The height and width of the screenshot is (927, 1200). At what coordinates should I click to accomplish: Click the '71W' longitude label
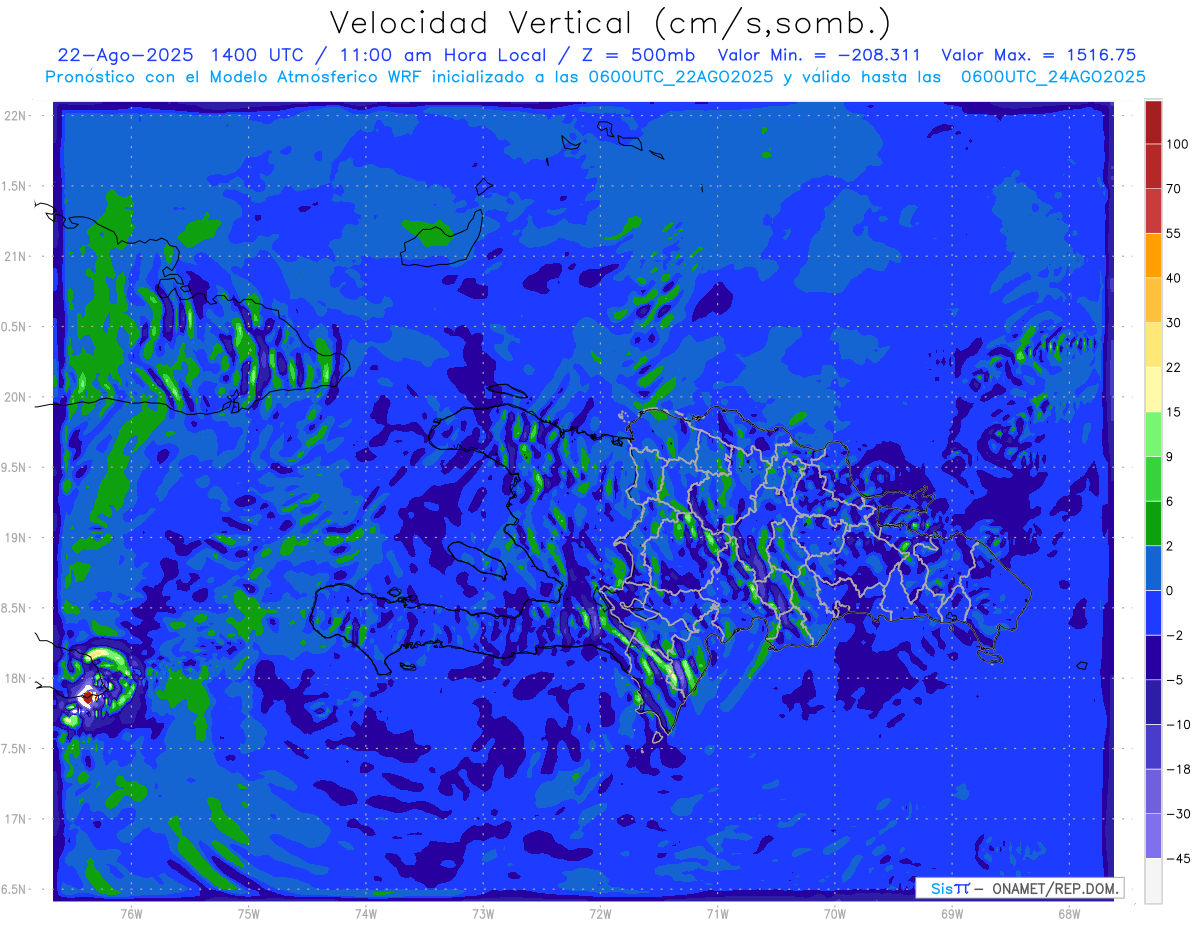(717, 913)
